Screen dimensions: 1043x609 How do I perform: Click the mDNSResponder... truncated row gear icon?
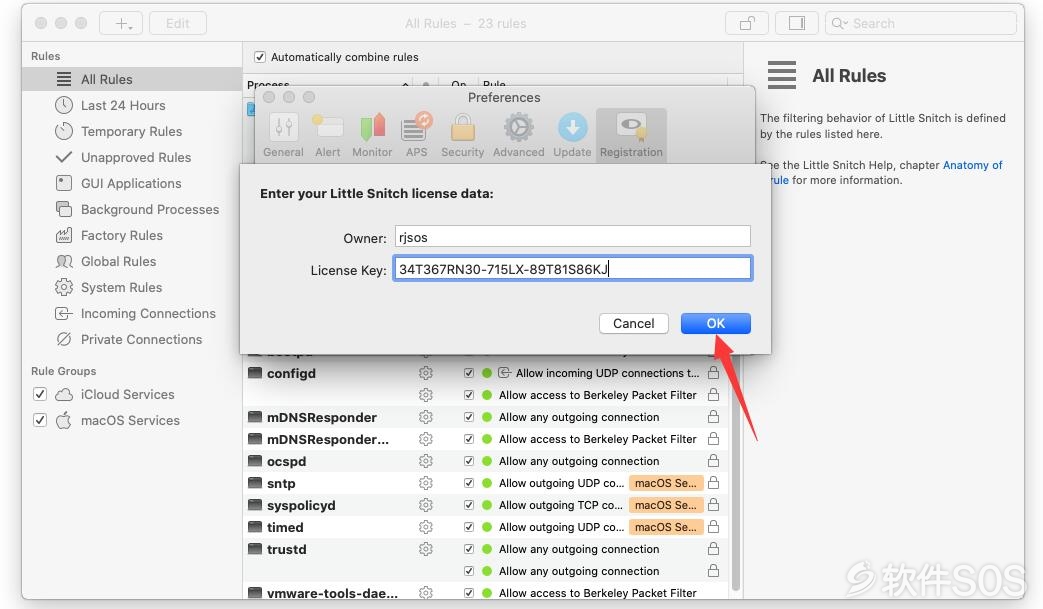(426, 439)
